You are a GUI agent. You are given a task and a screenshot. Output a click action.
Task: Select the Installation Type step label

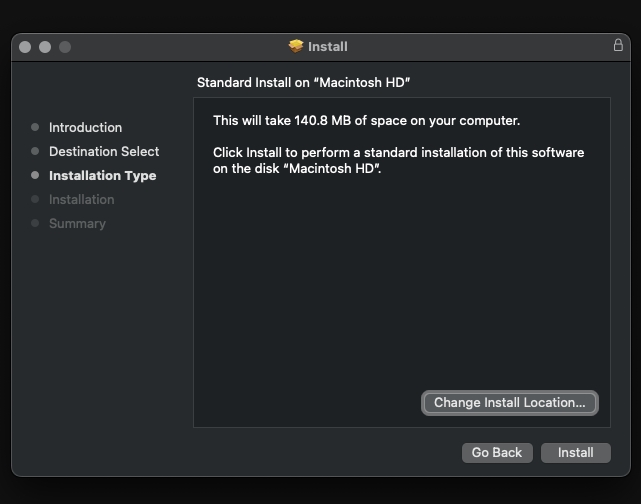(102, 175)
